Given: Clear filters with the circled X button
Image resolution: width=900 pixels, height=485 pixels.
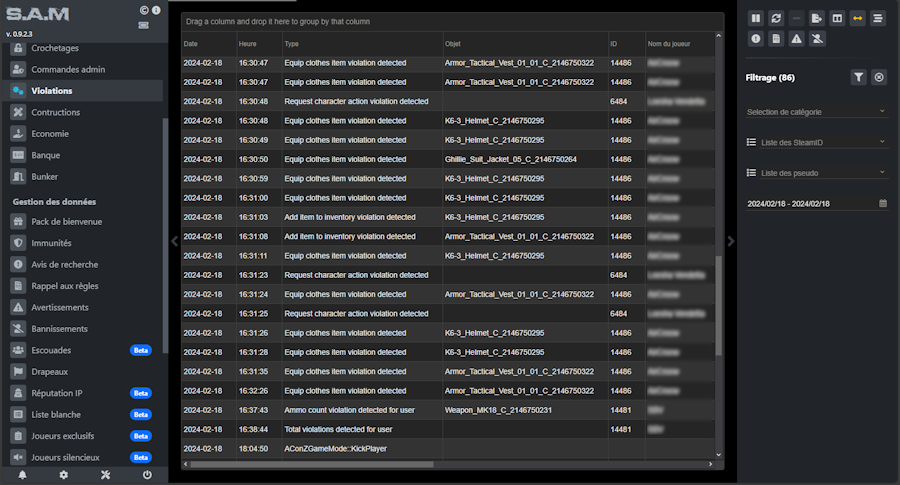Looking at the screenshot, I should (879, 77).
